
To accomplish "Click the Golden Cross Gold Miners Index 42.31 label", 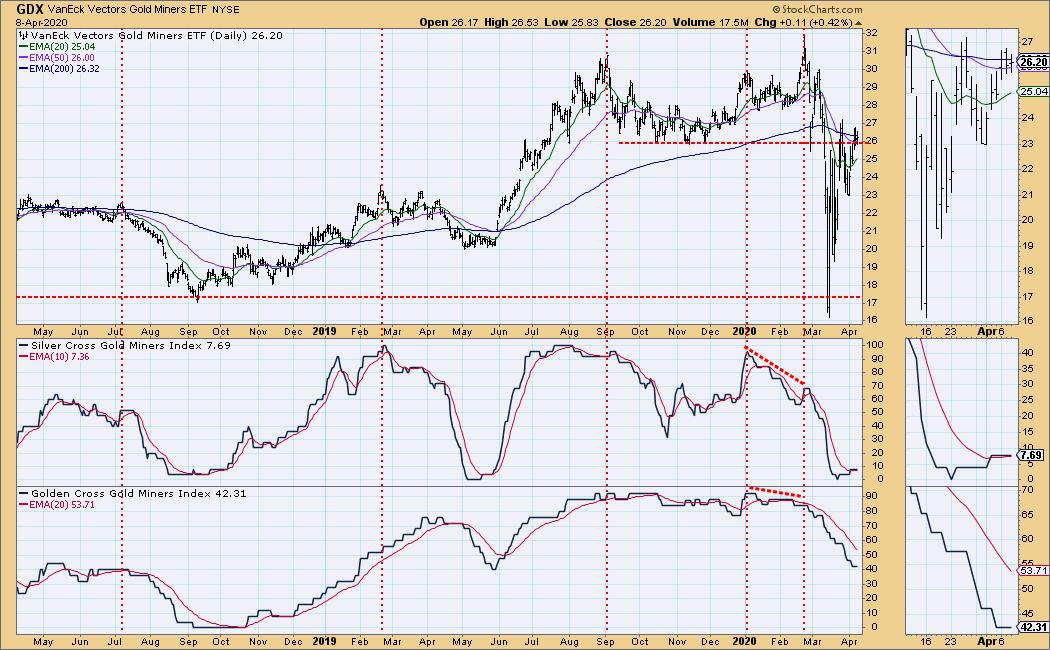I will [139, 493].
